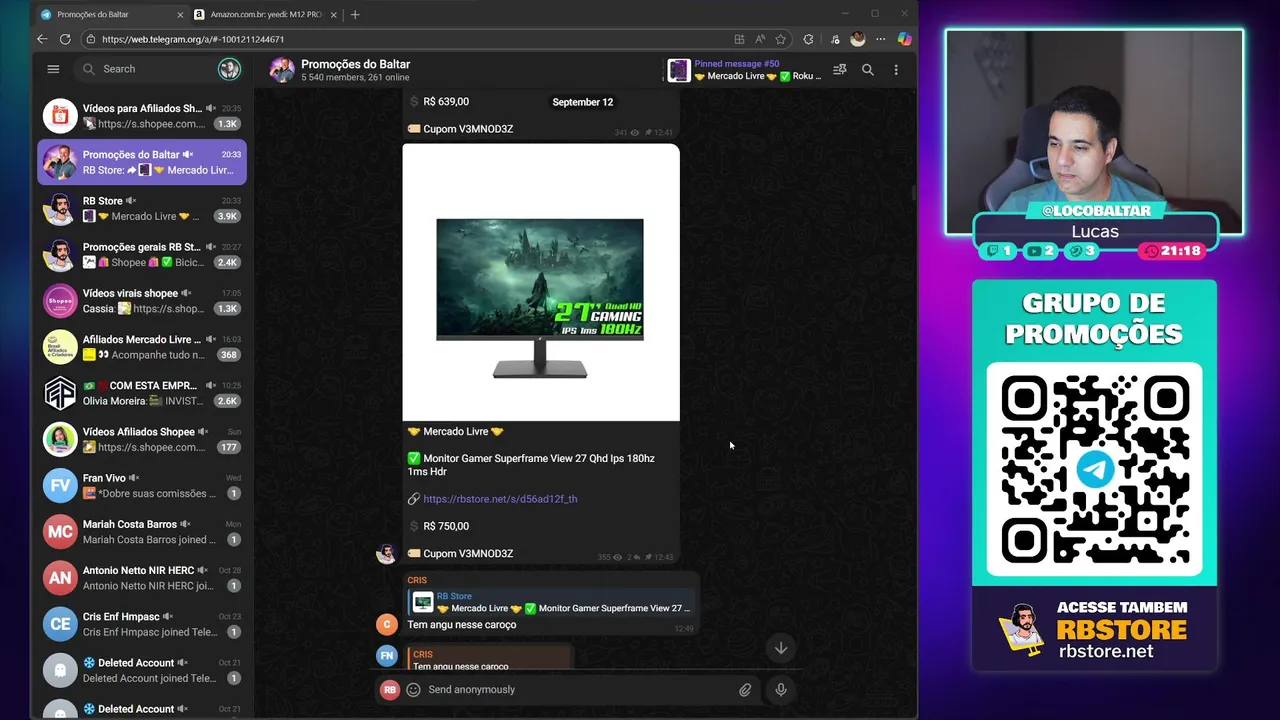The width and height of the screenshot is (1280, 720).
Task: Click the ghost avatar of Deleted Account
Action: tap(60, 670)
